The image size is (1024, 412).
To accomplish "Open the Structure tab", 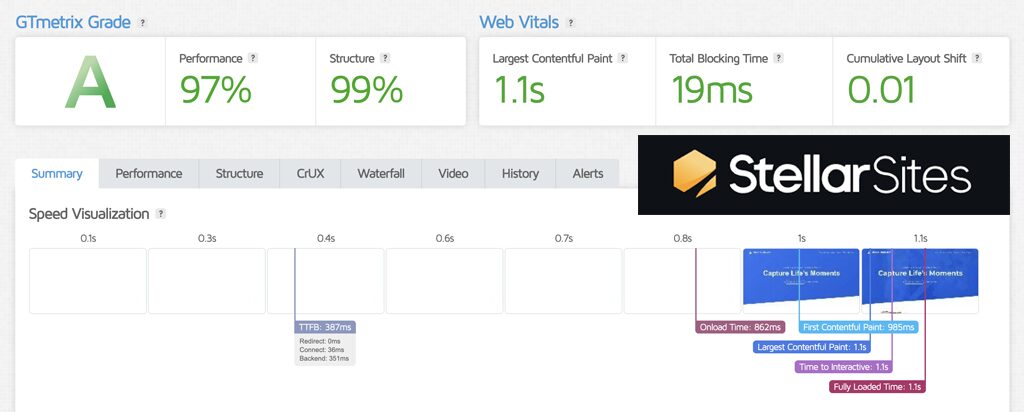I will click(x=240, y=174).
